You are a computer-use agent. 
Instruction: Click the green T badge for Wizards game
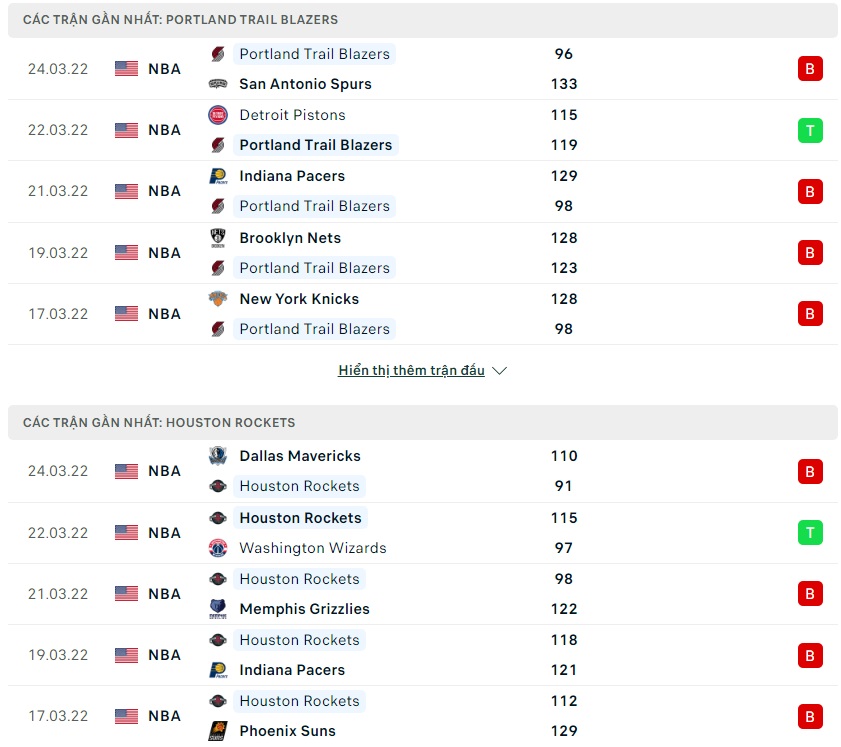click(x=810, y=533)
